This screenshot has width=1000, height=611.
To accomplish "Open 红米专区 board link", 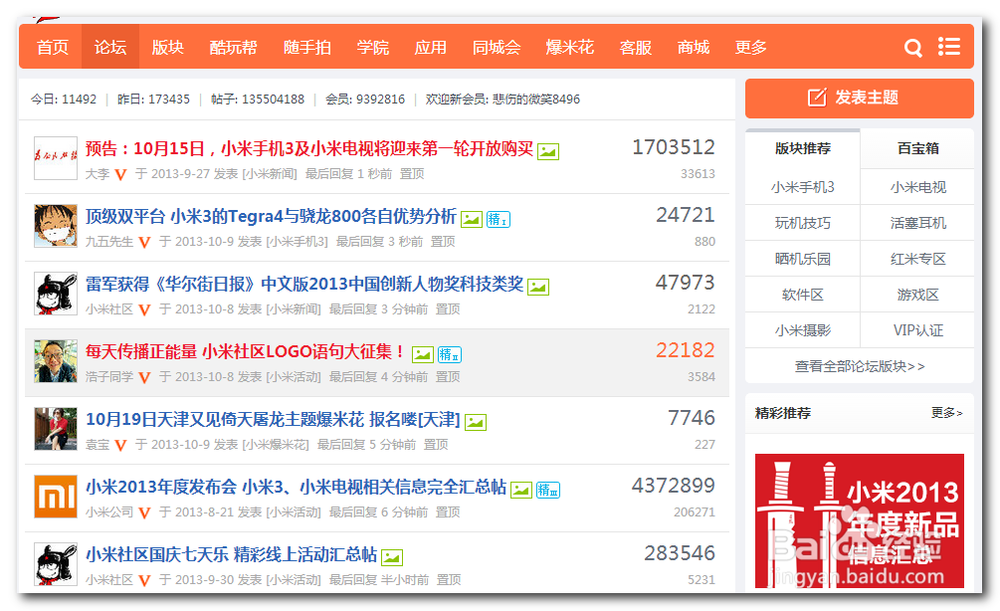I will (x=918, y=258).
